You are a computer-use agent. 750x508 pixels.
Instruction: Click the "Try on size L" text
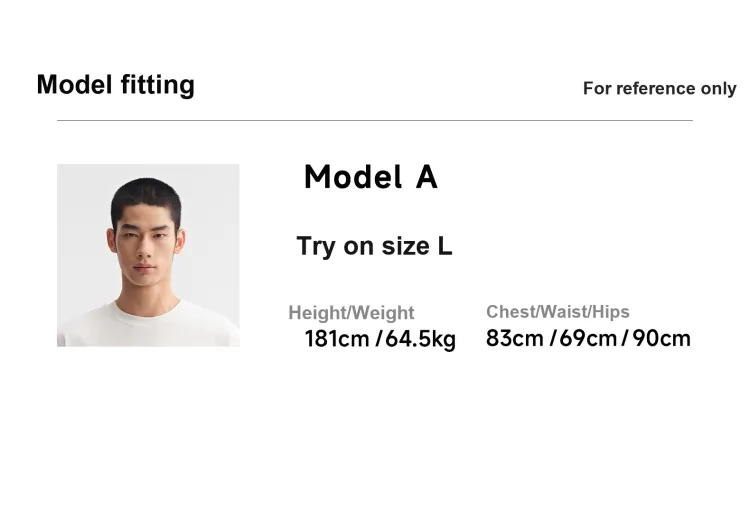point(374,246)
